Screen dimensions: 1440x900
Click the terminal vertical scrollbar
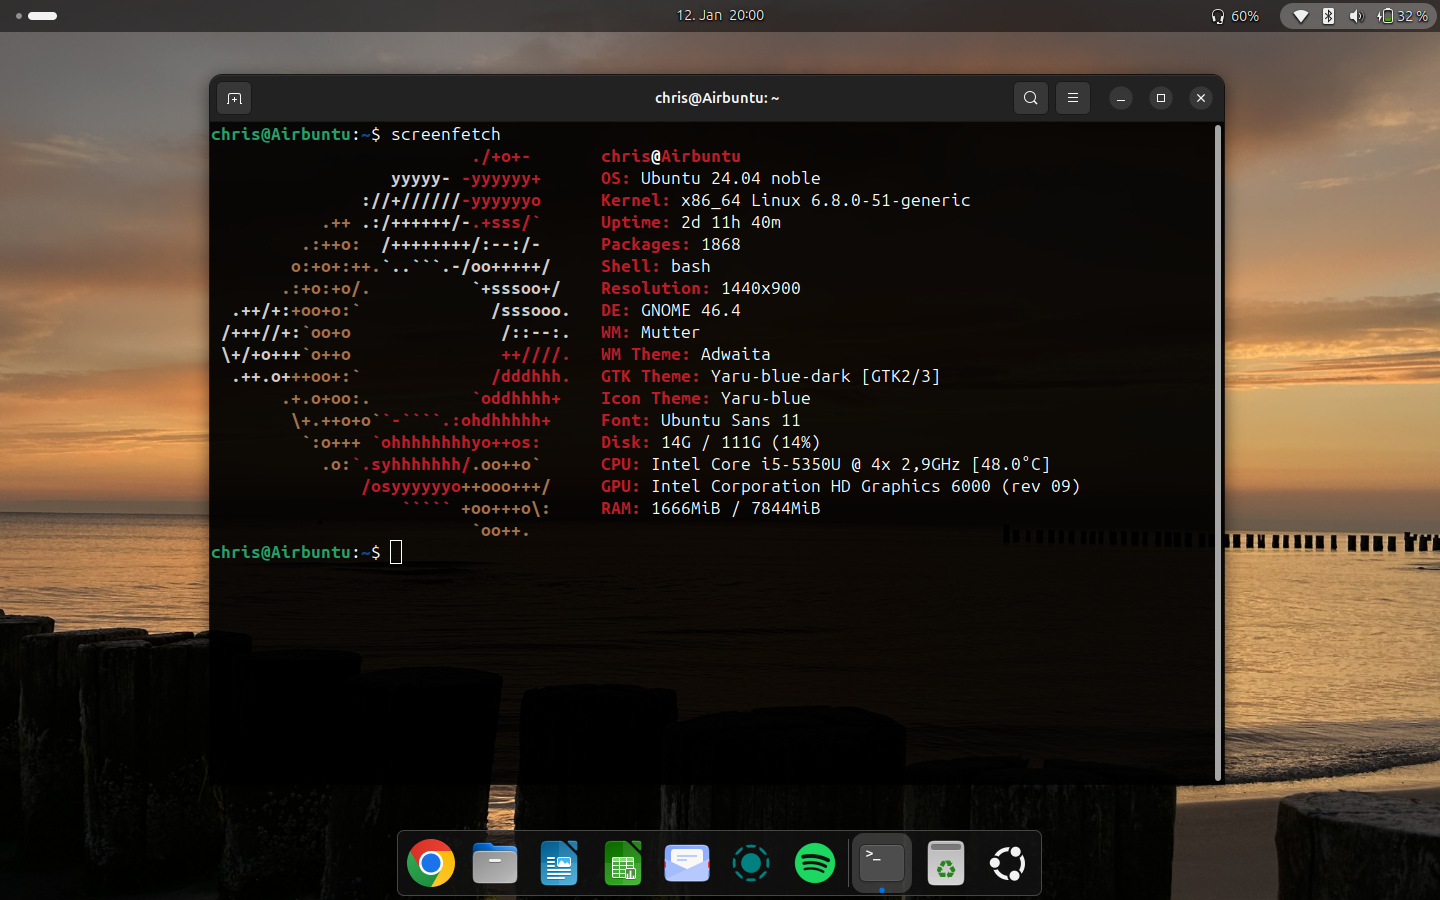tap(1217, 452)
